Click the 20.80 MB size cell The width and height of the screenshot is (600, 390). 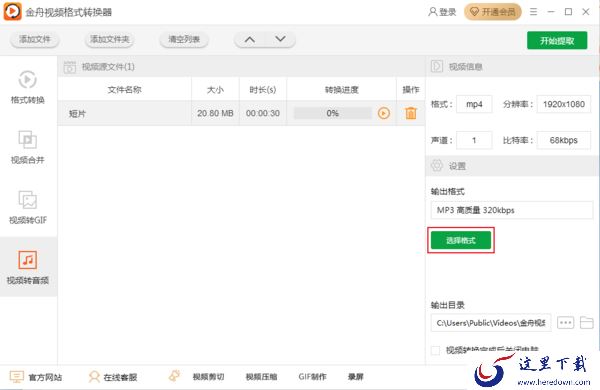point(215,113)
